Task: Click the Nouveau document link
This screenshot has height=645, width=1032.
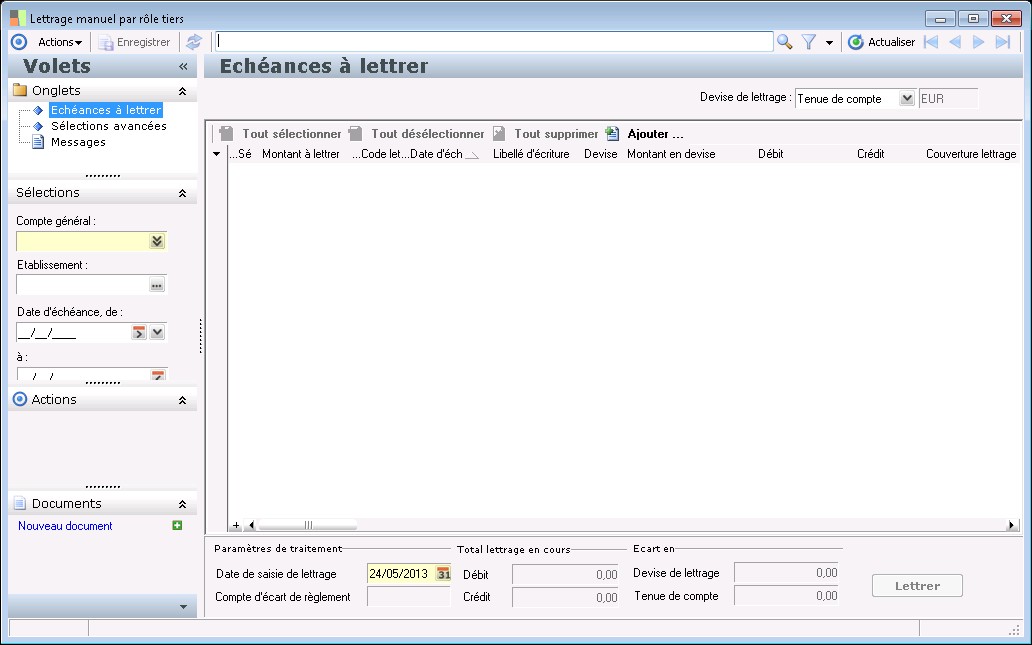Action: pos(65,526)
